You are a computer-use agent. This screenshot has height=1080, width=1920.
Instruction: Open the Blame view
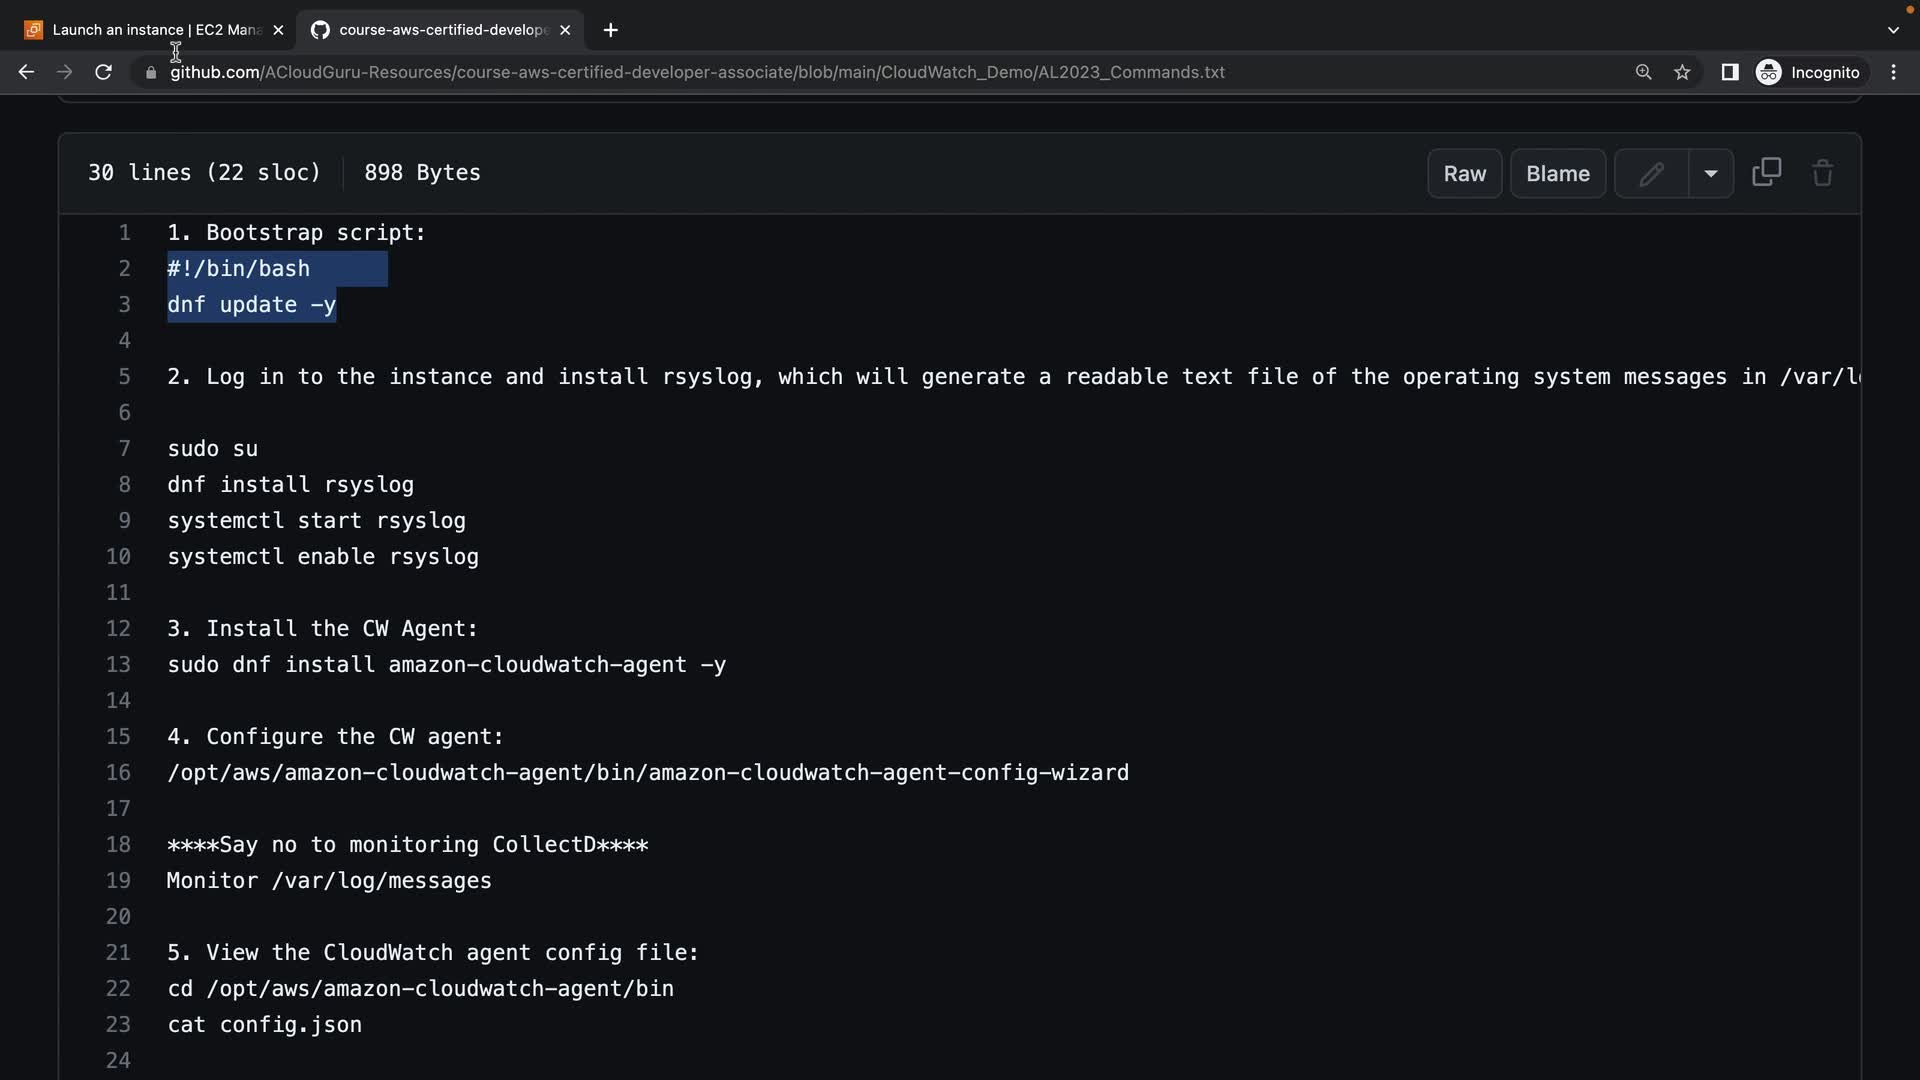pos(1557,174)
